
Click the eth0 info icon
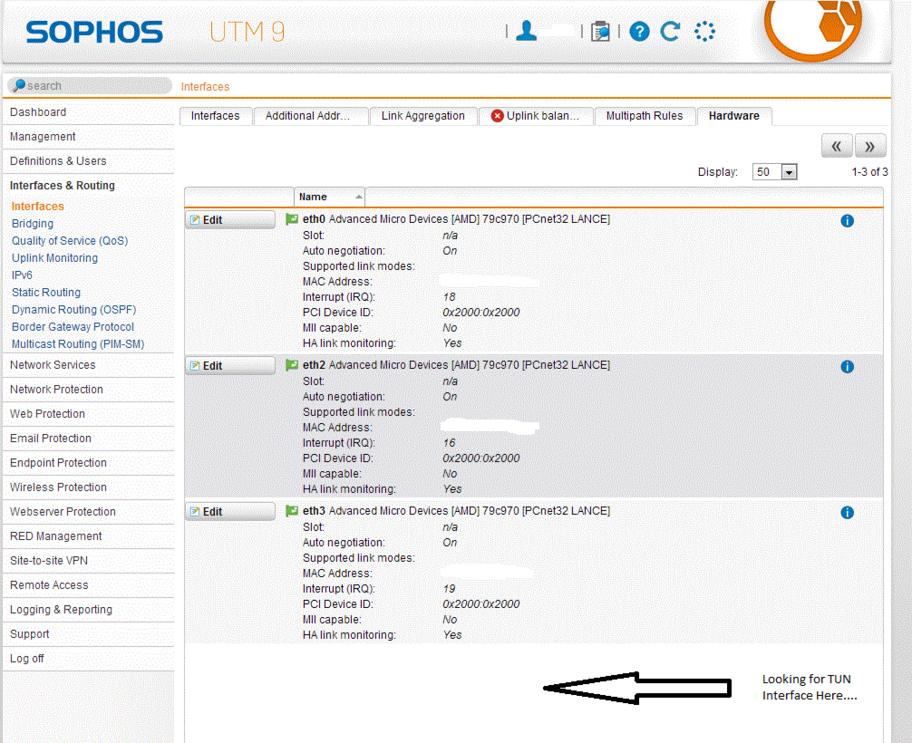(x=847, y=221)
